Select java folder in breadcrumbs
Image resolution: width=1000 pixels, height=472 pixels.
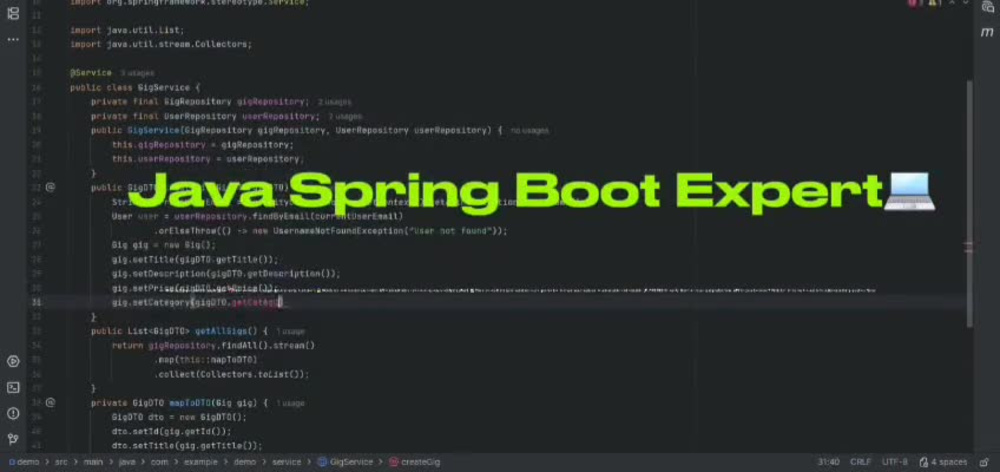[x=126, y=462]
